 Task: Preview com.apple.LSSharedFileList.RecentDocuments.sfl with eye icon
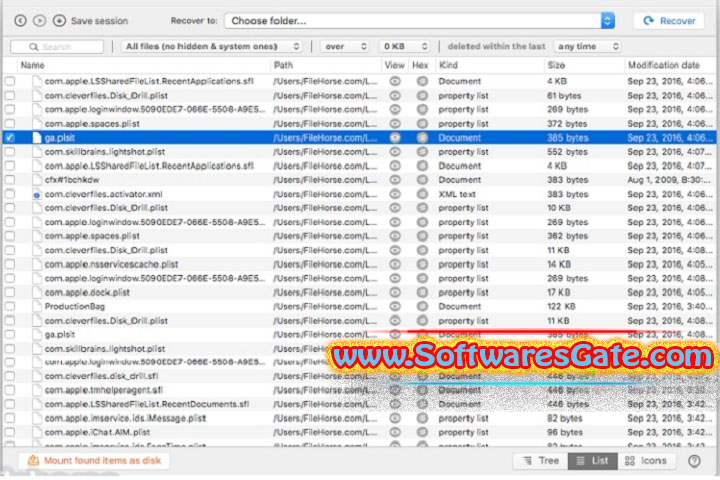[x=395, y=404]
